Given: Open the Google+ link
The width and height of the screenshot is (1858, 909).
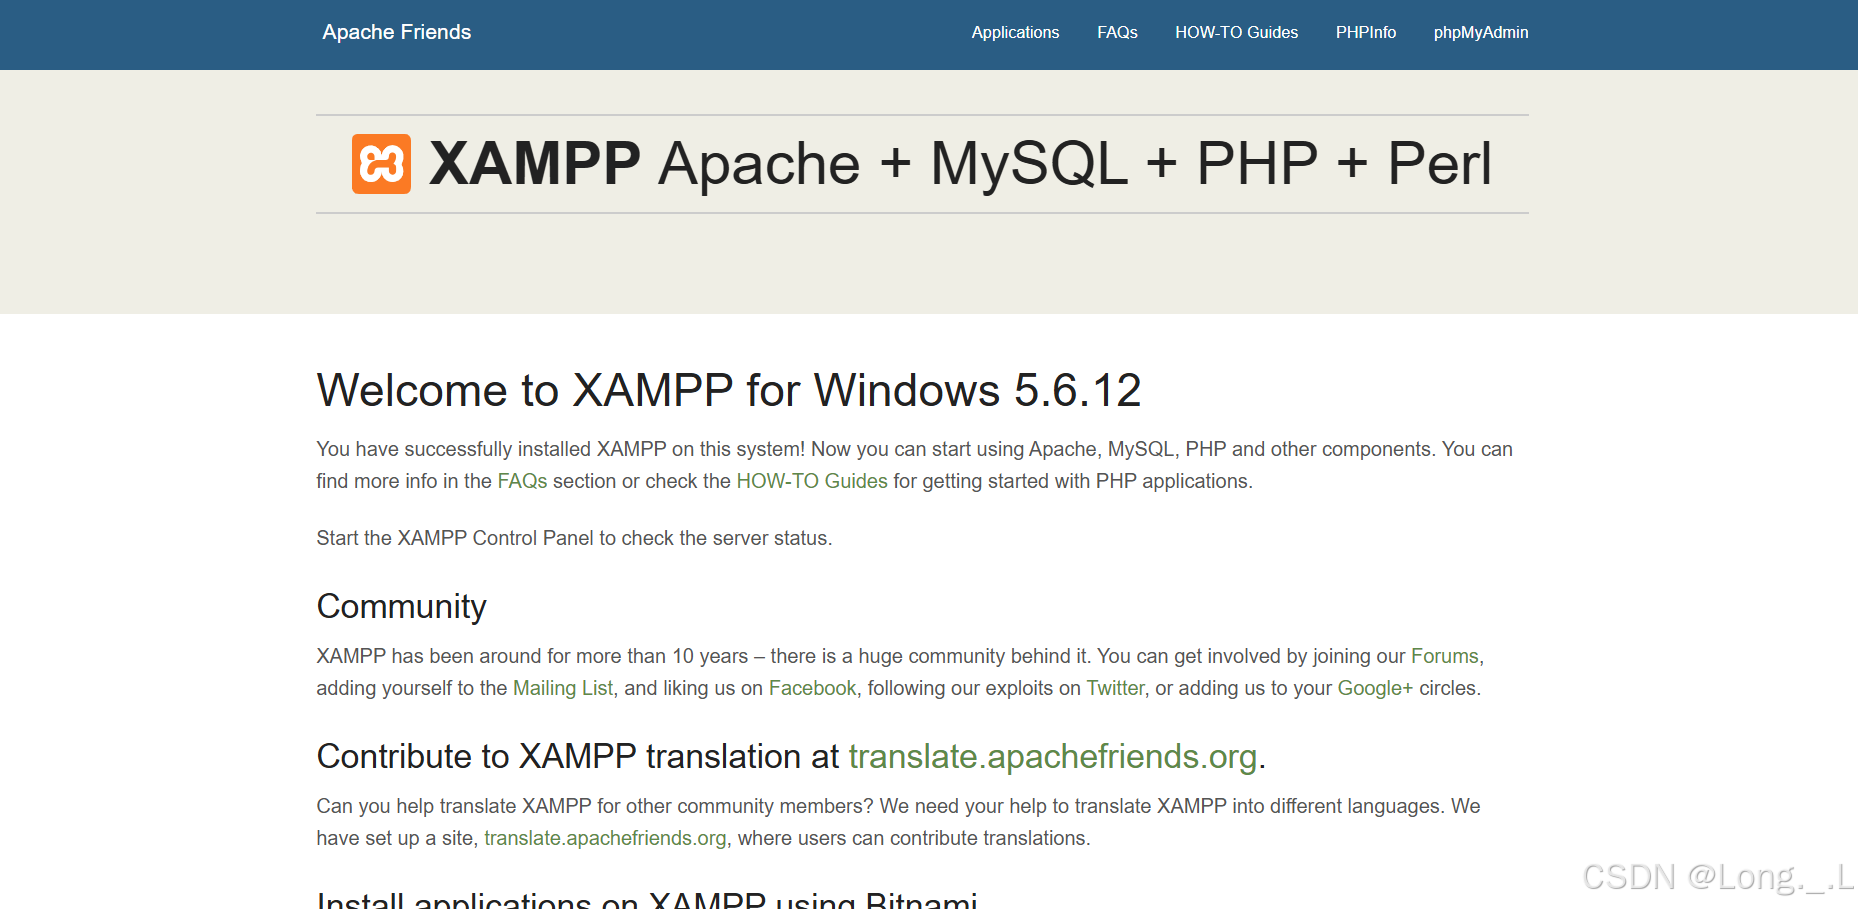Looking at the screenshot, I should tap(1375, 688).
